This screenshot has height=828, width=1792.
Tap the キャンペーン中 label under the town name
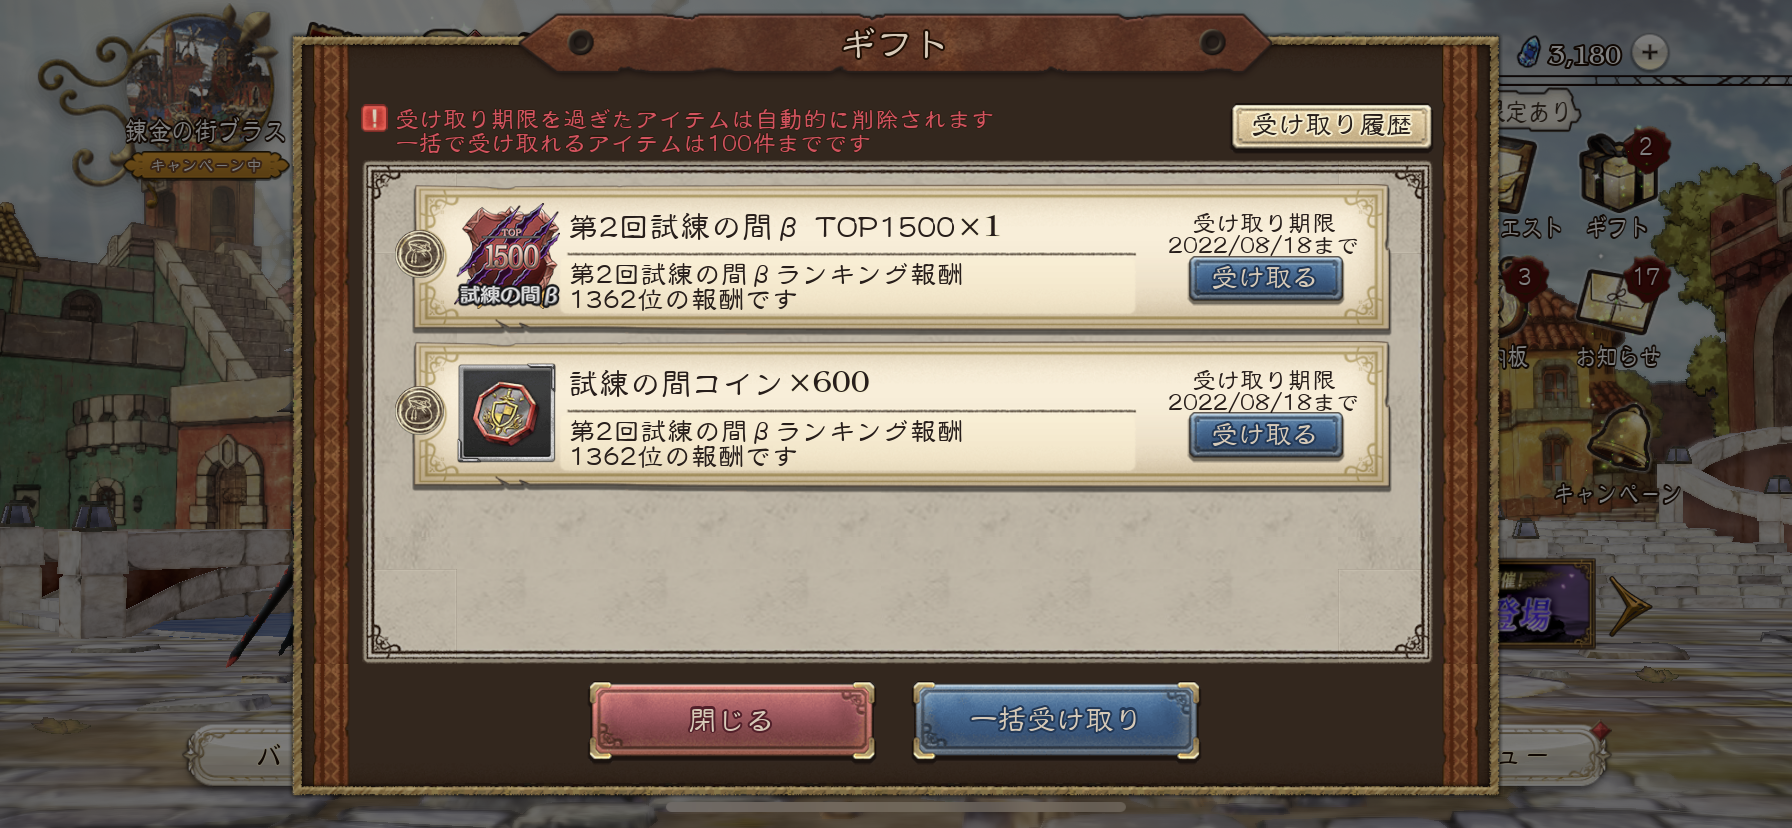[x=207, y=165]
